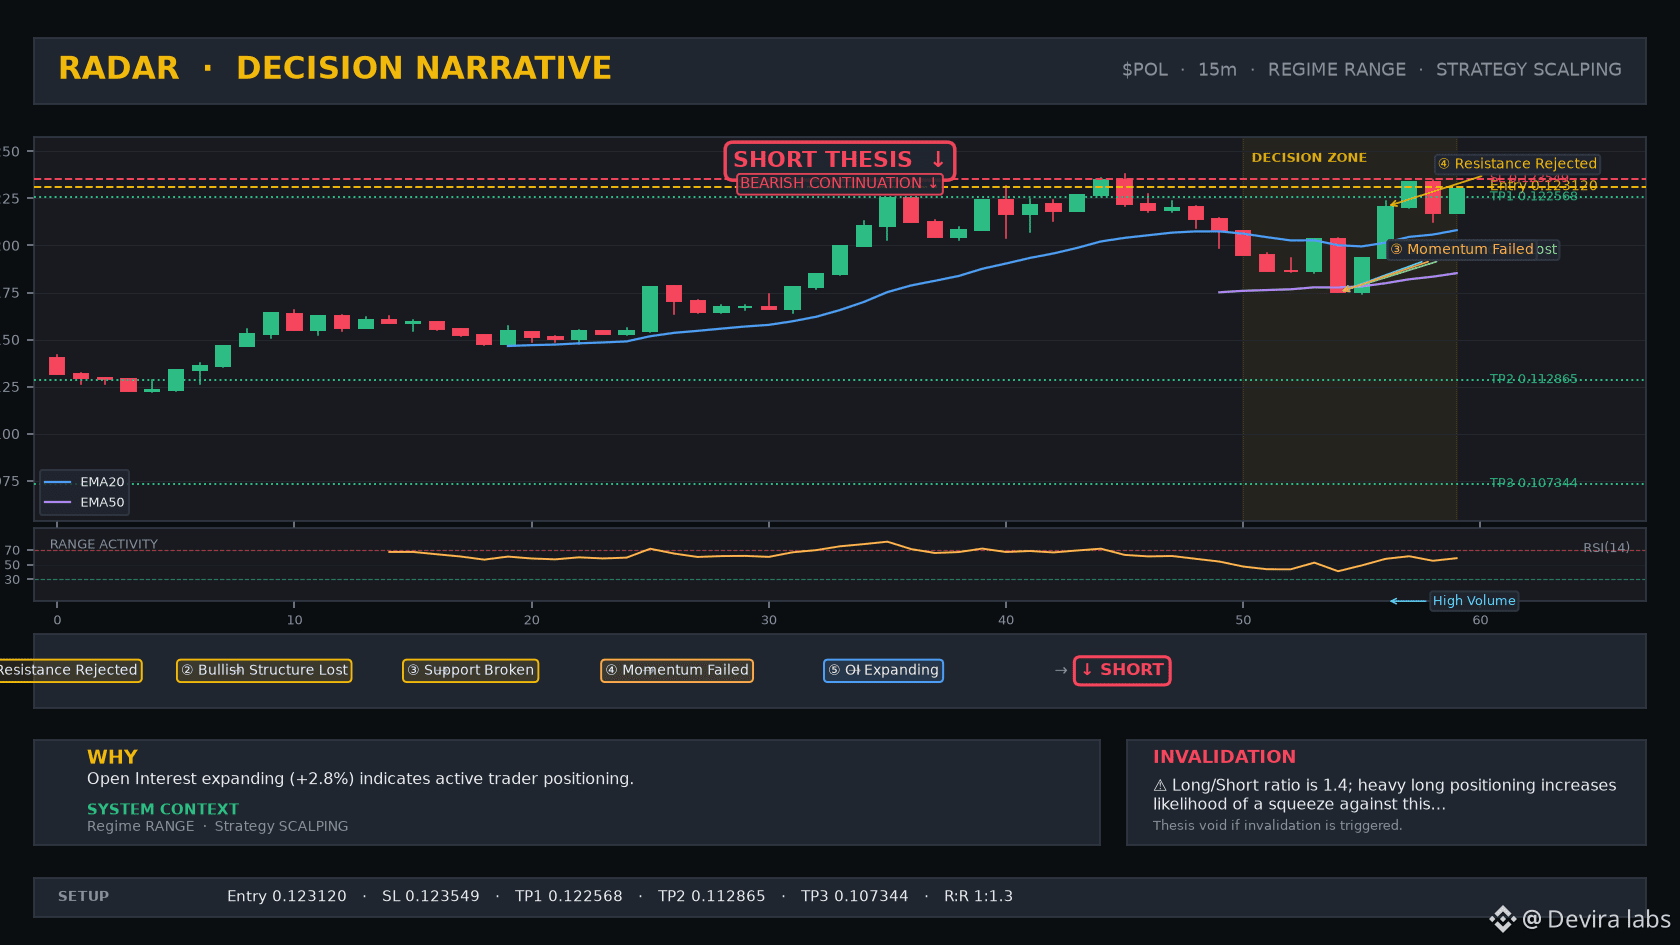Click 'Thesis void if invalidation is triggered.'
The width and height of the screenshot is (1680, 945).
pyautogui.click(x=1277, y=826)
